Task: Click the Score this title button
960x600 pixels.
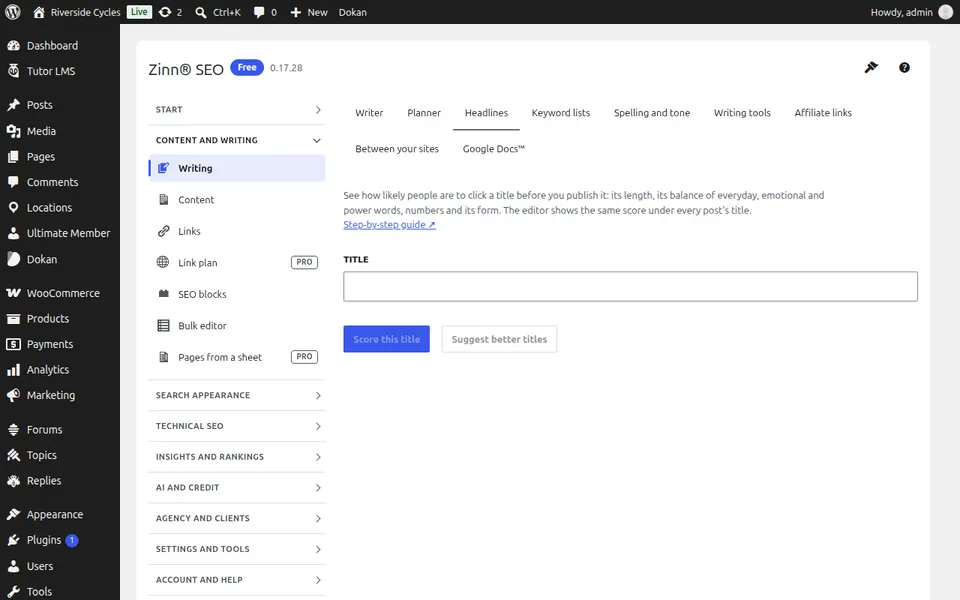Action: [386, 339]
